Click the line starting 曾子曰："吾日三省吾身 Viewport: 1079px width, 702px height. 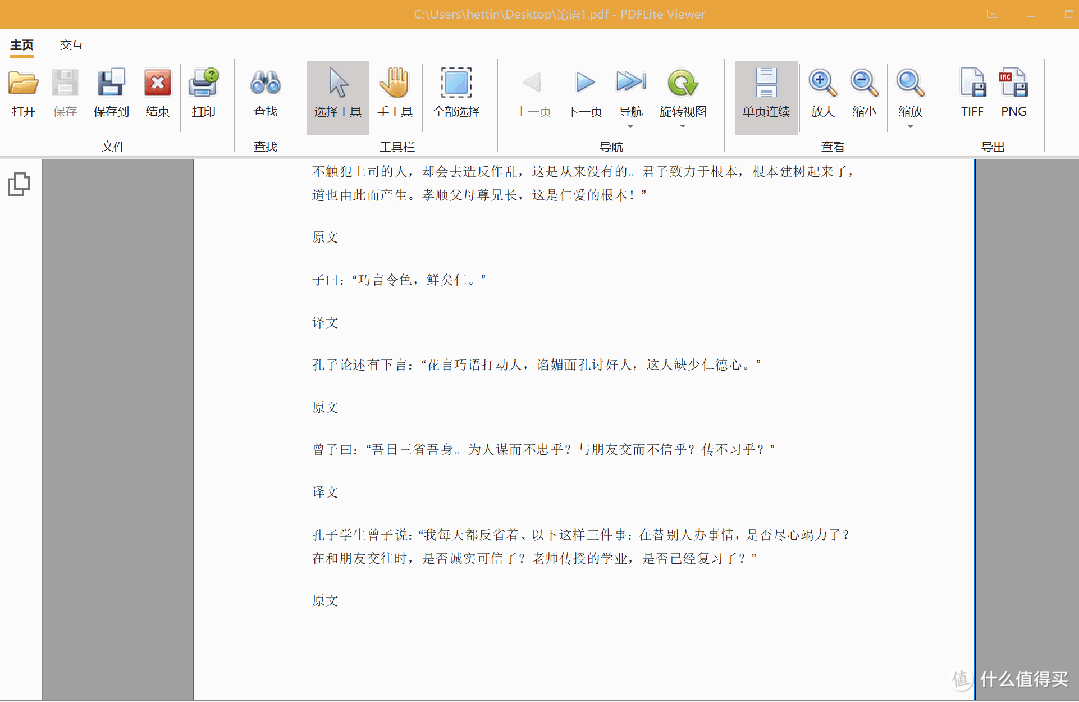(544, 449)
